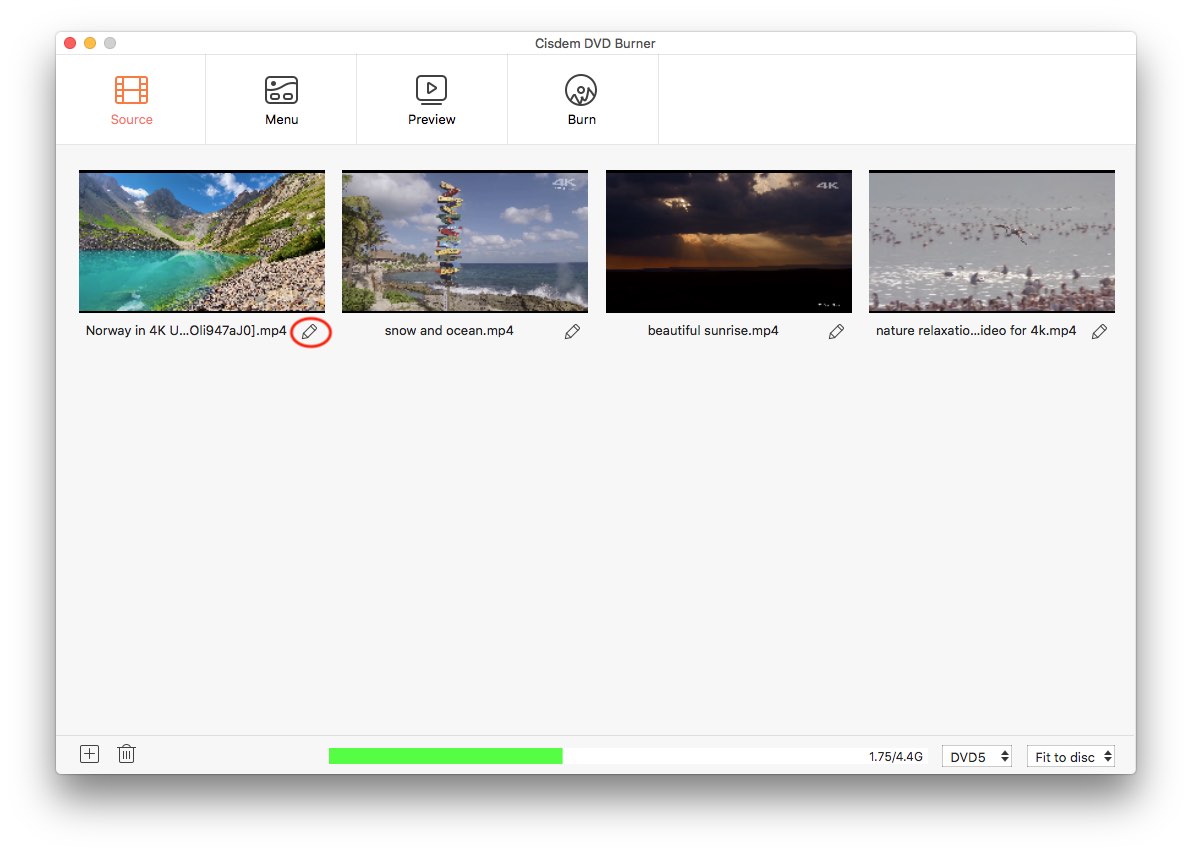Switch to the Source tab
The image size is (1192, 854).
point(131,100)
